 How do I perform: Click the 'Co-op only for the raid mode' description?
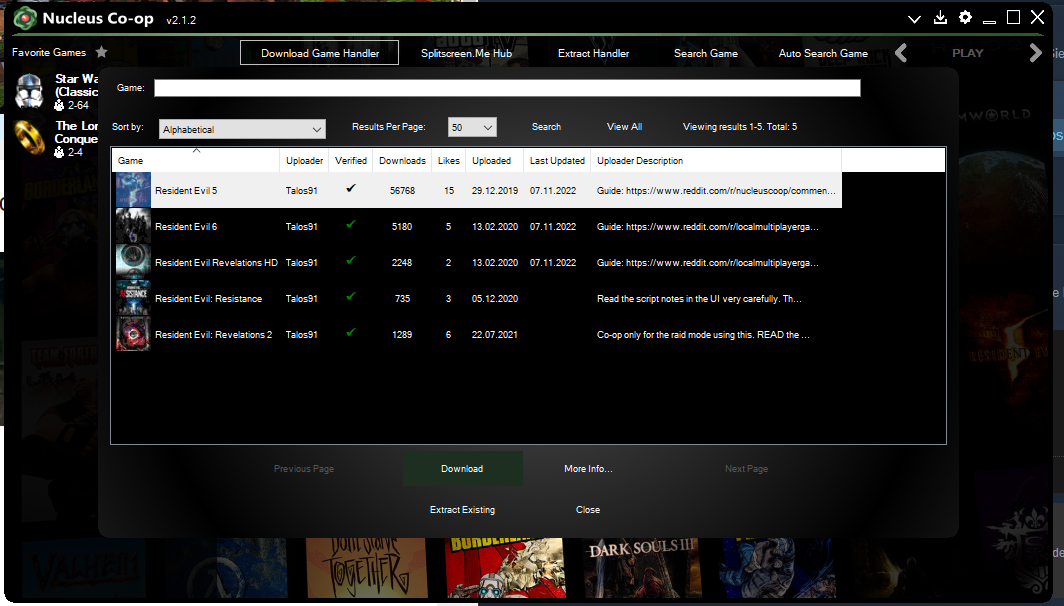[703, 335]
